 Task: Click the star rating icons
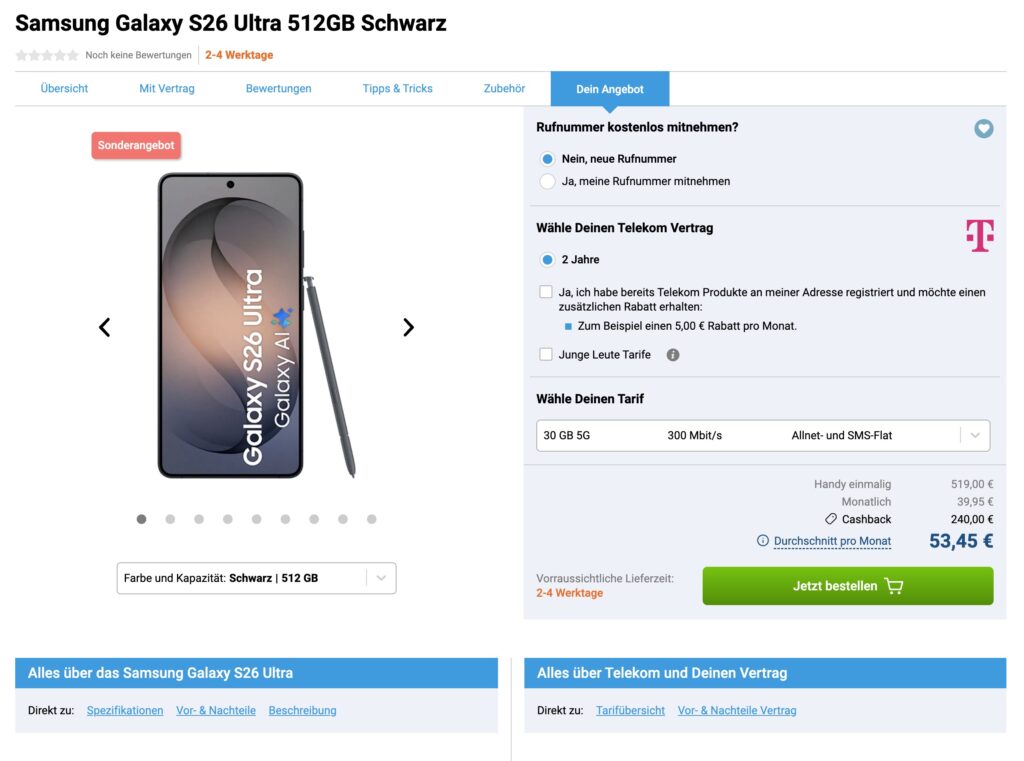47,55
